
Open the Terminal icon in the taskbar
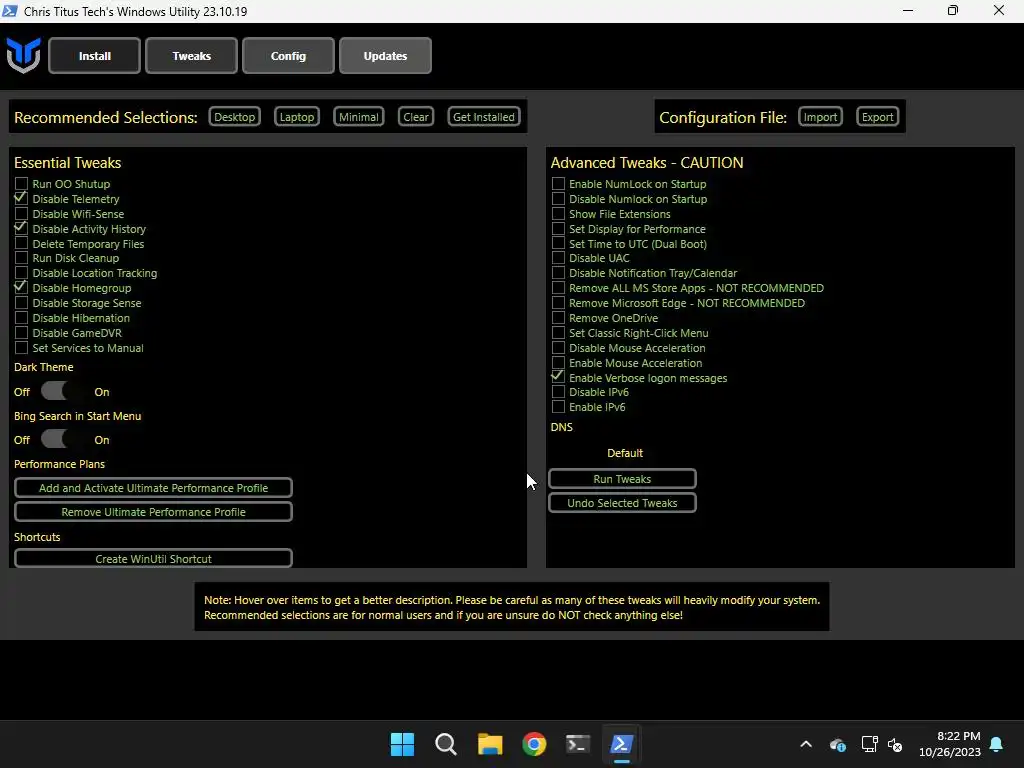point(578,744)
